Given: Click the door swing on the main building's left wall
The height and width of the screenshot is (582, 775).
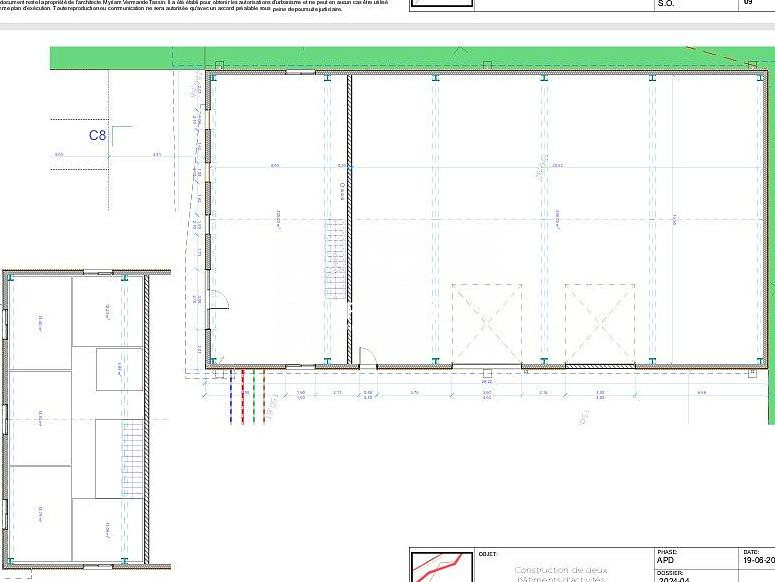Looking at the screenshot, I should click(x=220, y=298).
